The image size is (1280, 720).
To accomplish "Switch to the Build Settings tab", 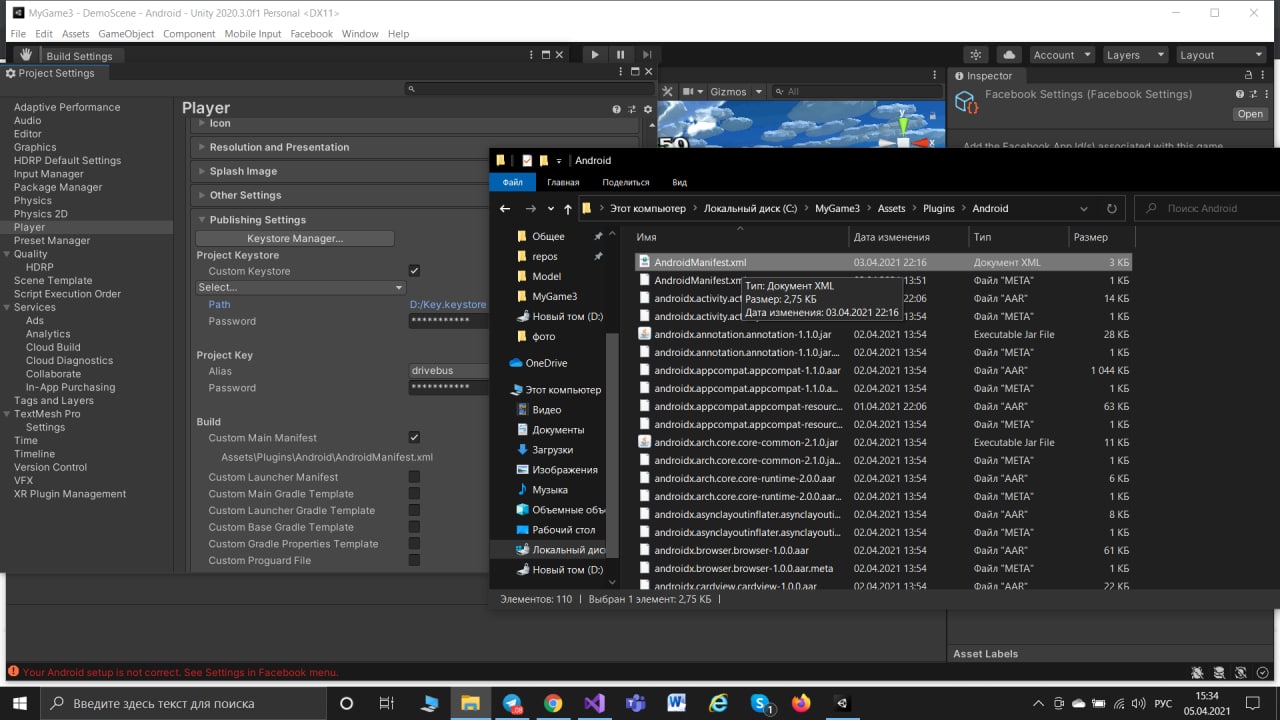I will [79, 56].
